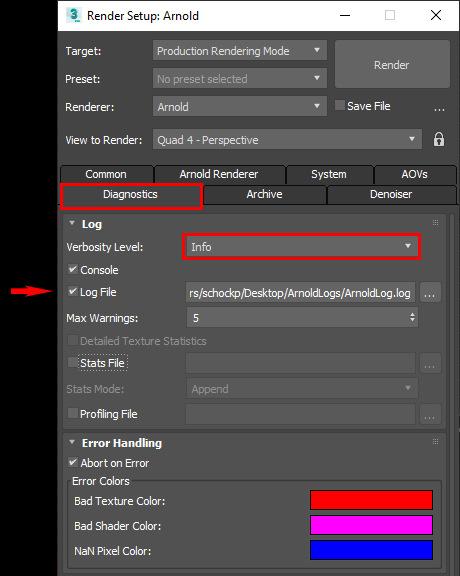Enable the Stats File checkbox
The height and width of the screenshot is (576, 460).
(73, 363)
